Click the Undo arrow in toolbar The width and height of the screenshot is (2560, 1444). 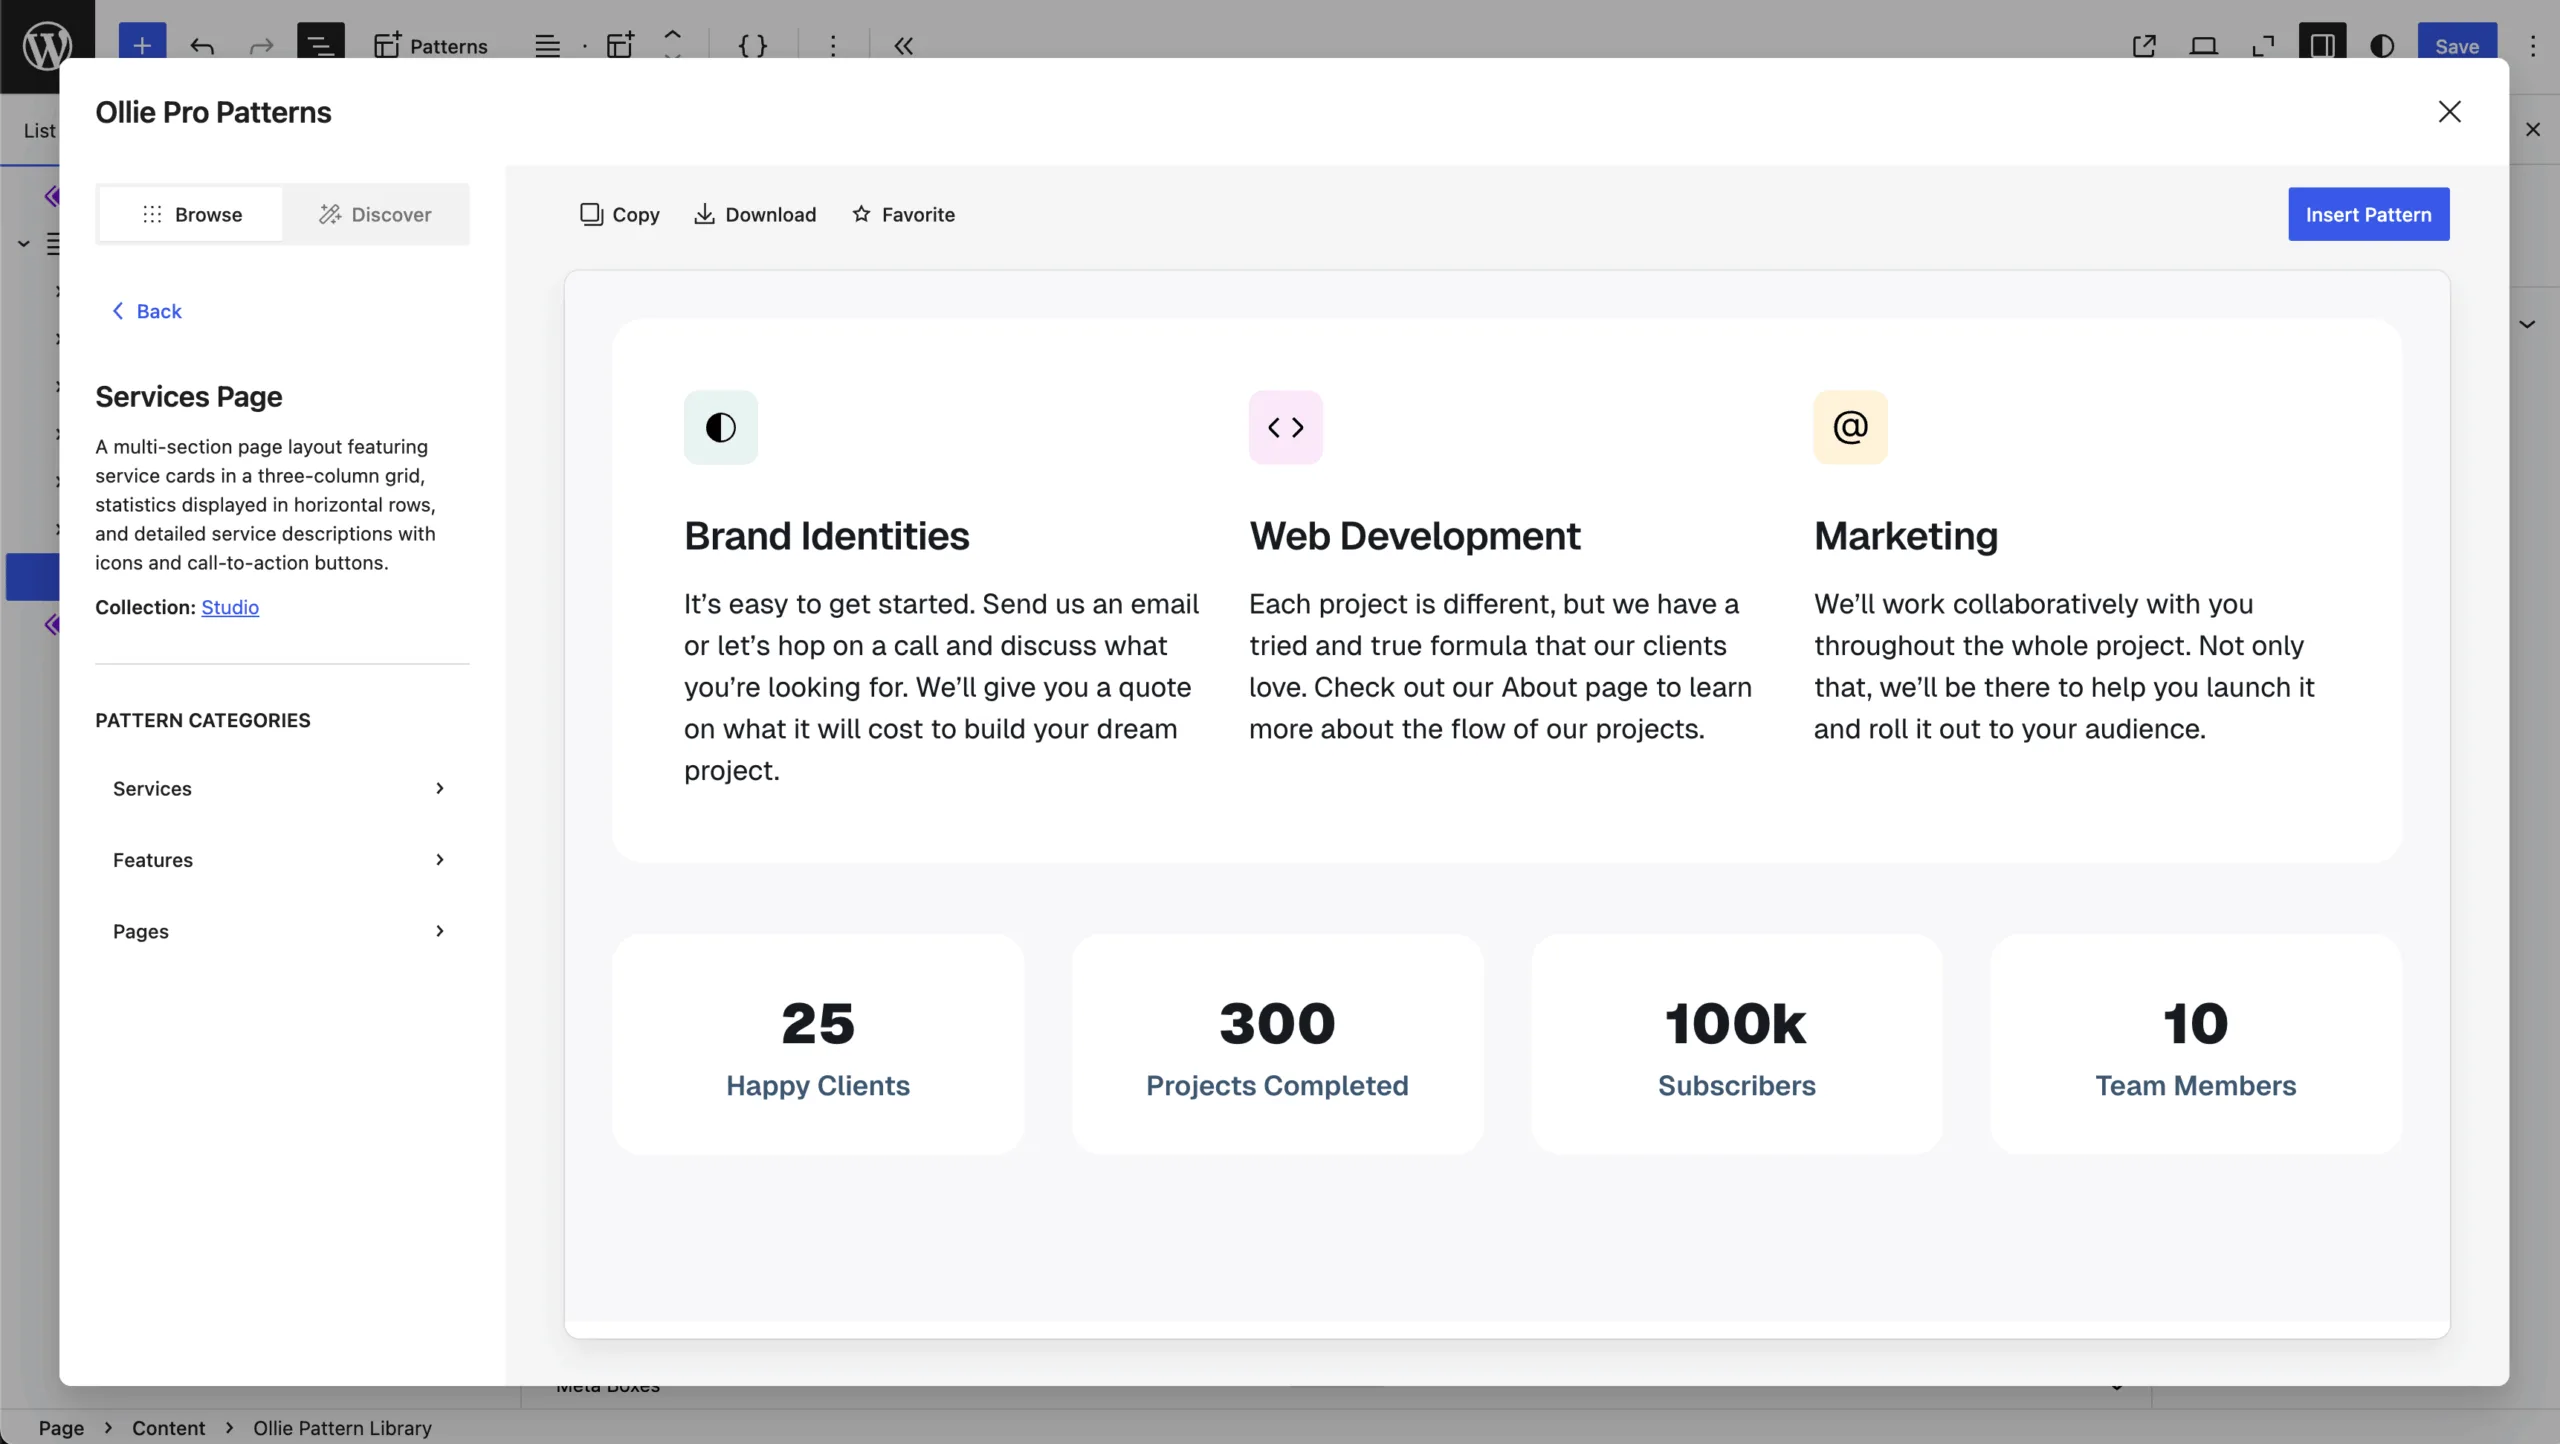tap(202, 46)
